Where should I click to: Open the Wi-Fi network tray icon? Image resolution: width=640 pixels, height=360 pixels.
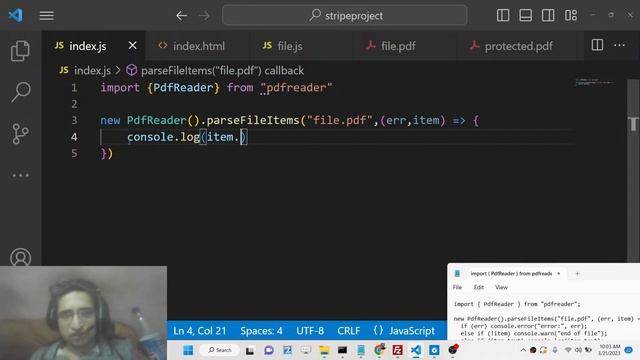click(568, 350)
